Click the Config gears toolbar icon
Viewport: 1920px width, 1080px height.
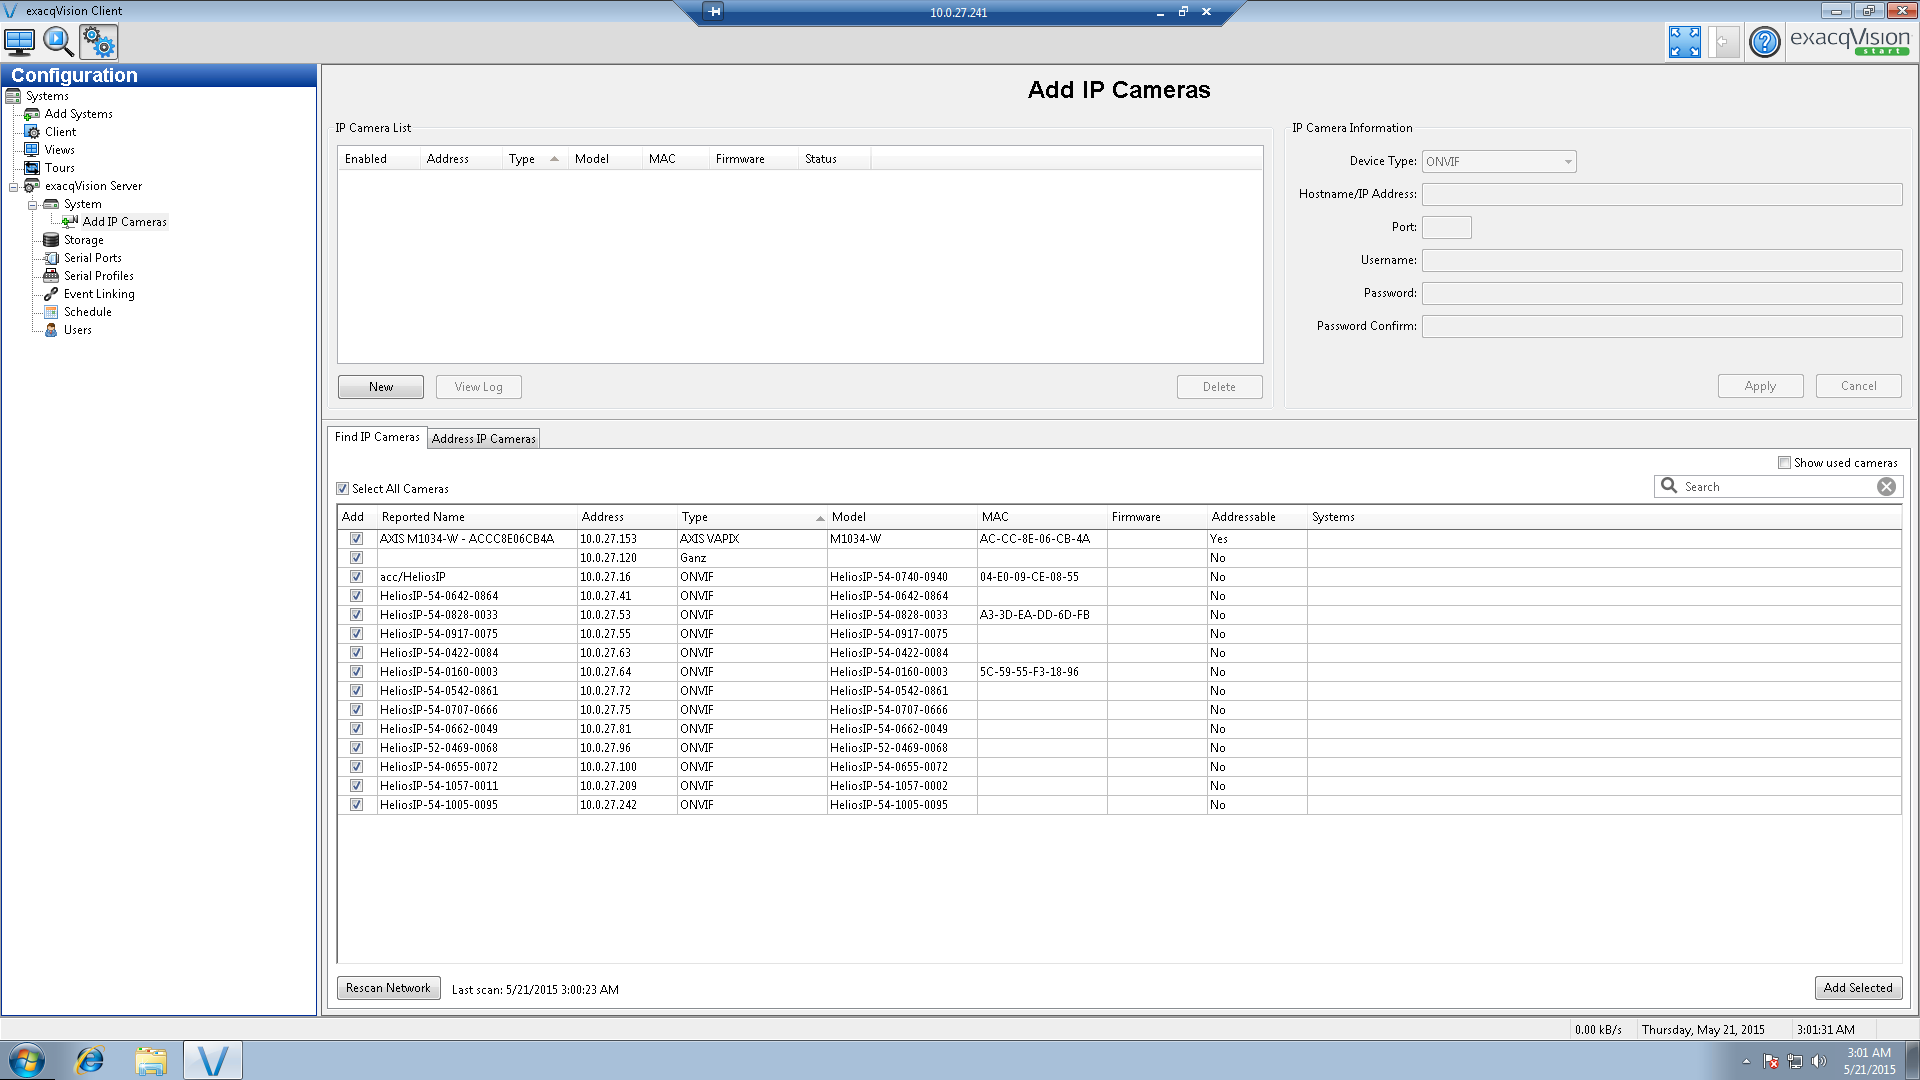[99, 42]
